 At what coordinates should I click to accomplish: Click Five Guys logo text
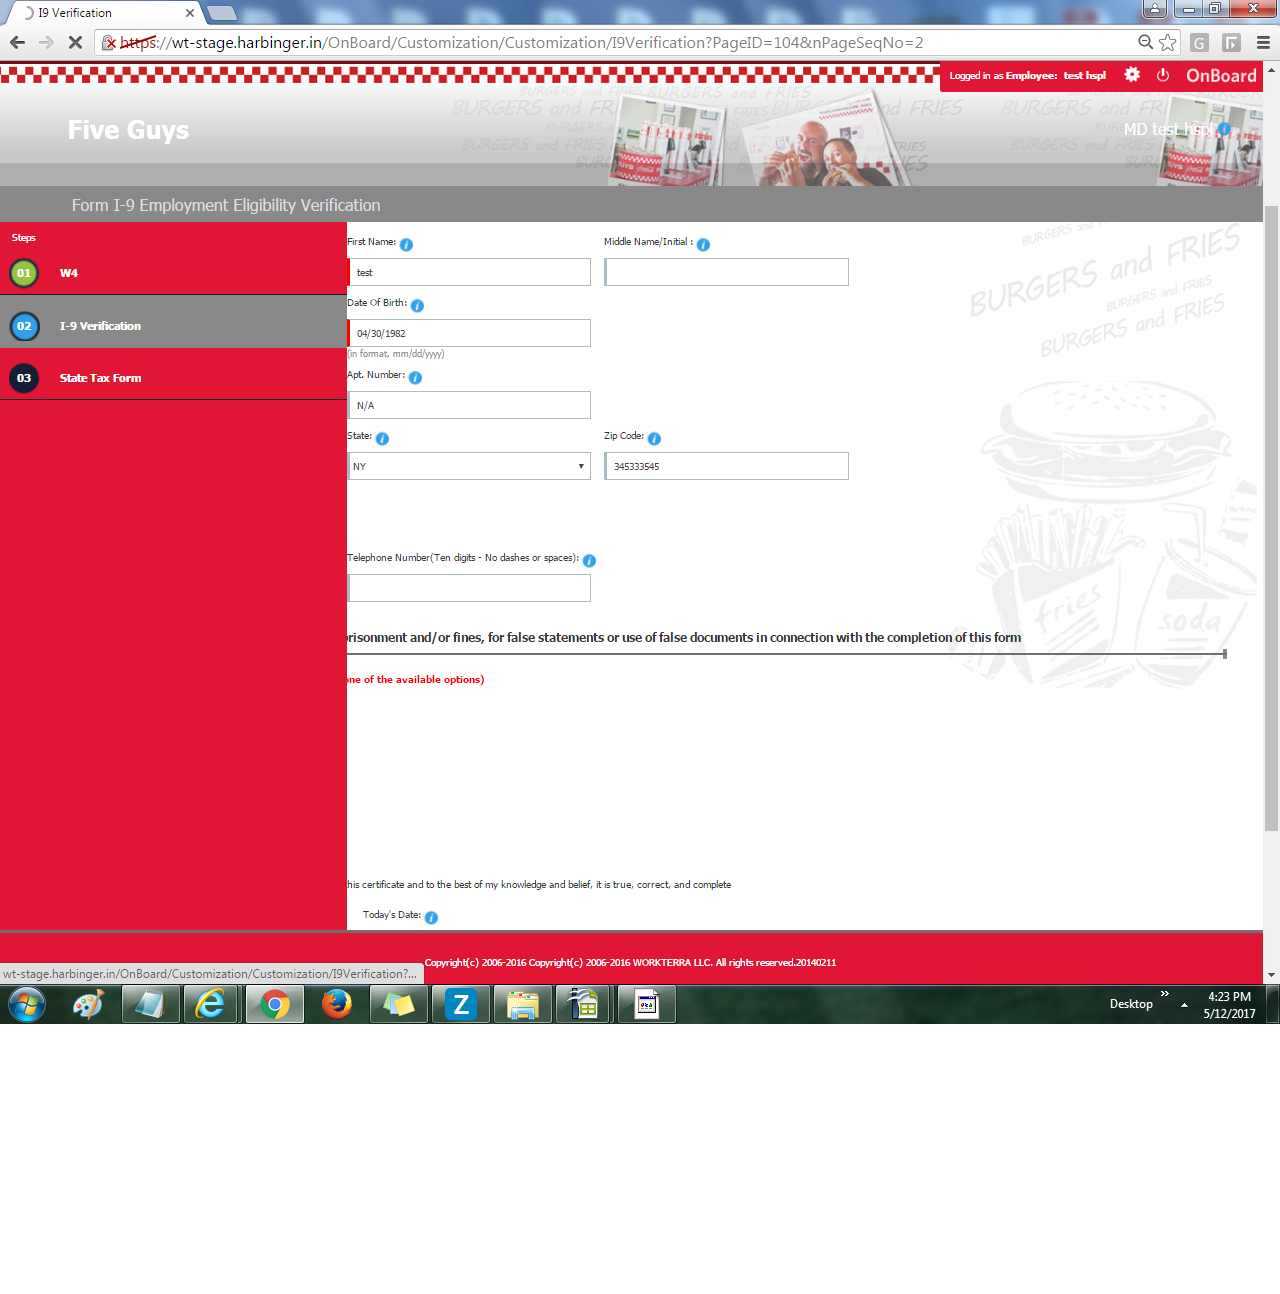128,130
